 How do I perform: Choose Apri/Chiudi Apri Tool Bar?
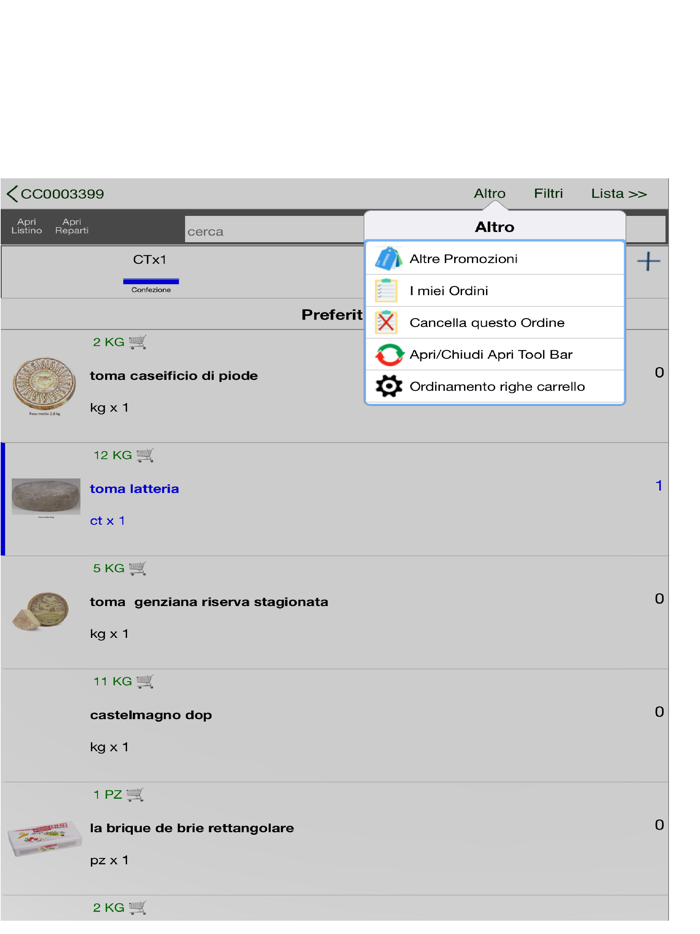click(x=495, y=354)
